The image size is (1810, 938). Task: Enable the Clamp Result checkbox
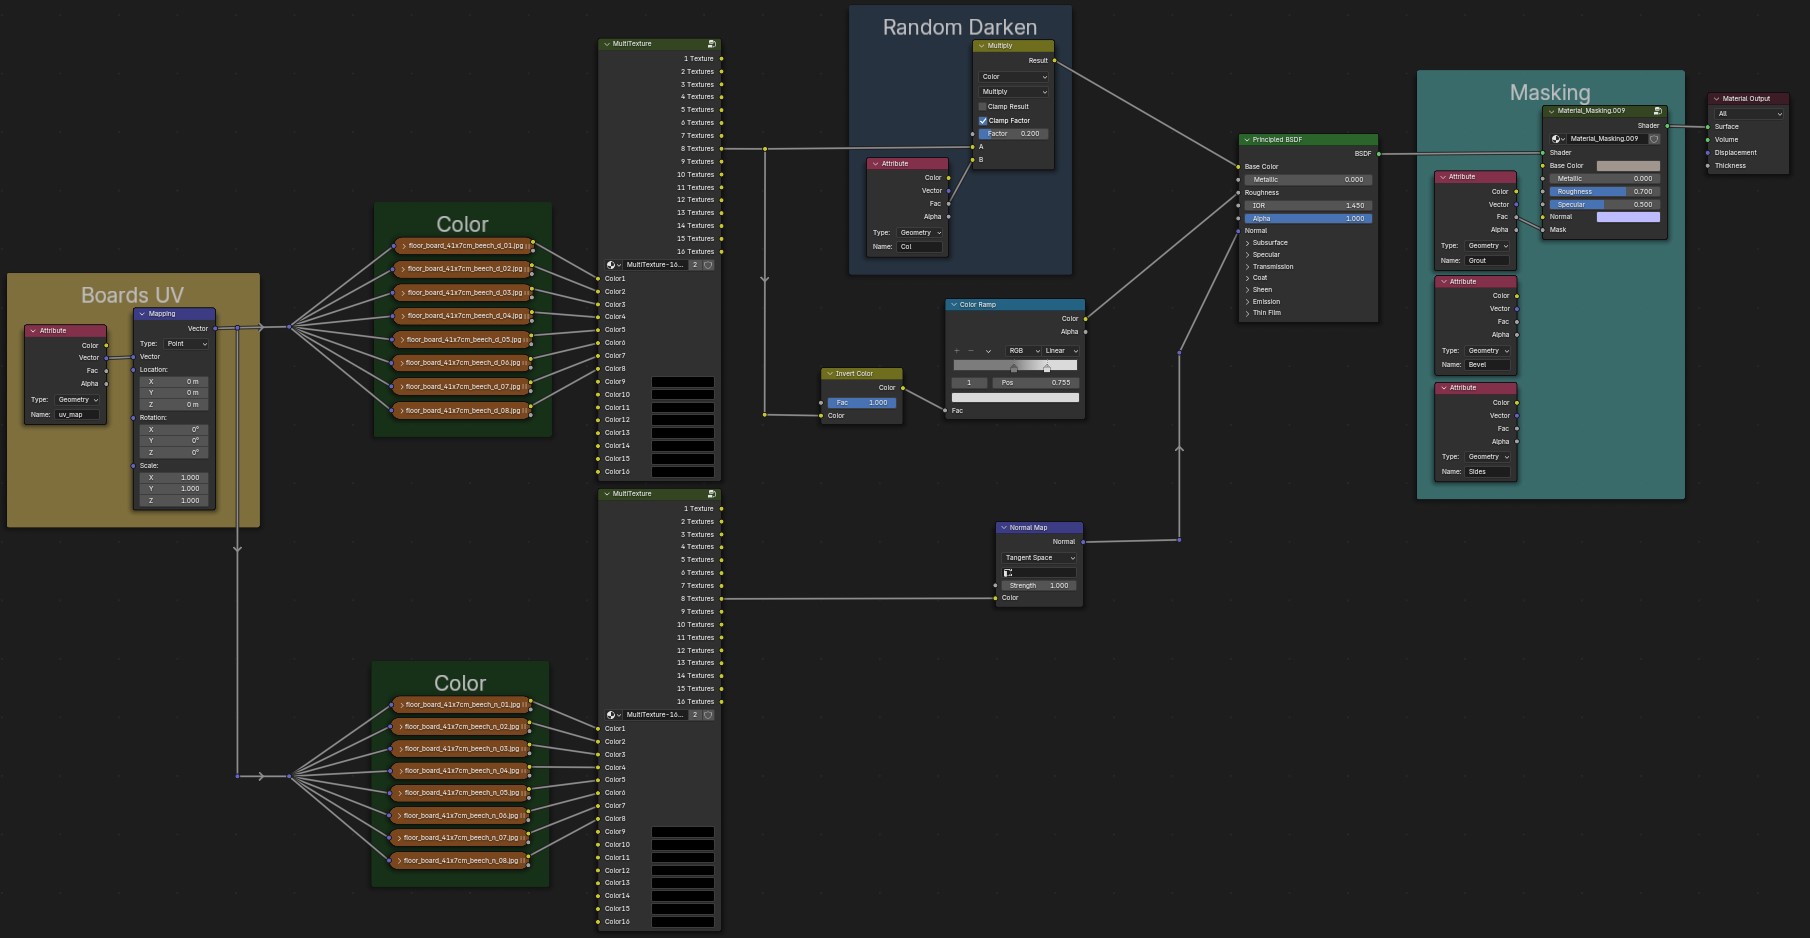point(982,106)
